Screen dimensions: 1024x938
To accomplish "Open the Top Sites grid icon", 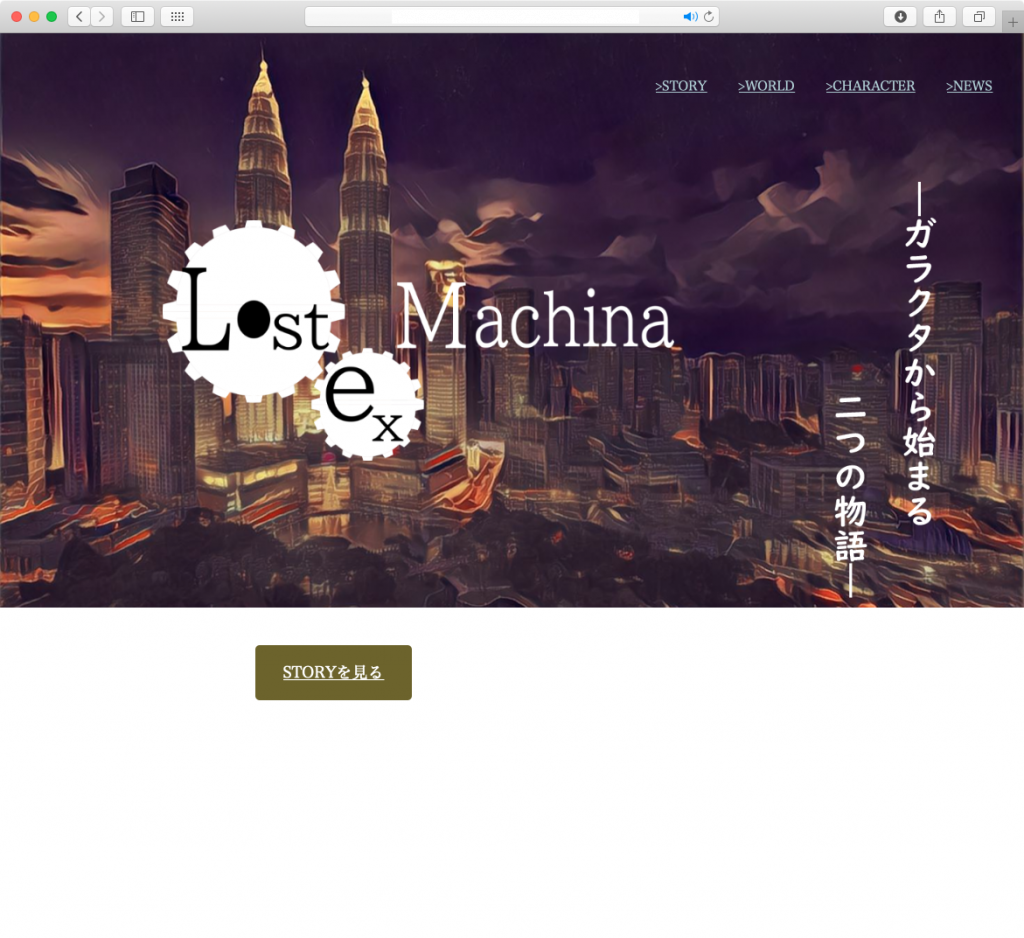I will coord(177,16).
